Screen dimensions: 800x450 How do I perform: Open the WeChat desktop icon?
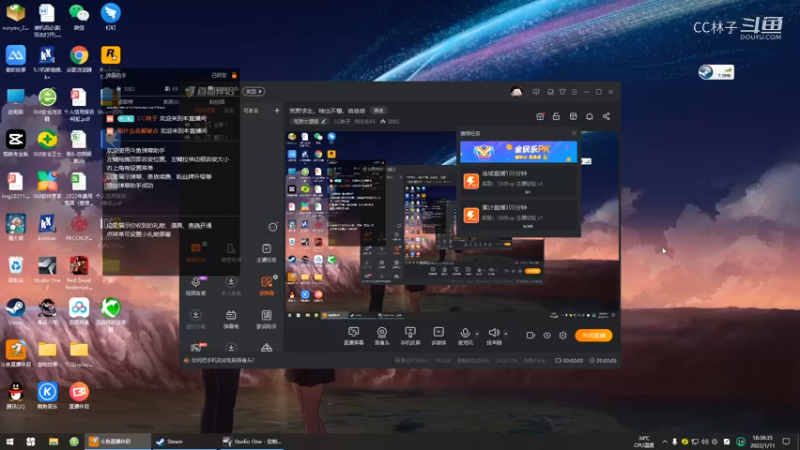[x=79, y=17]
